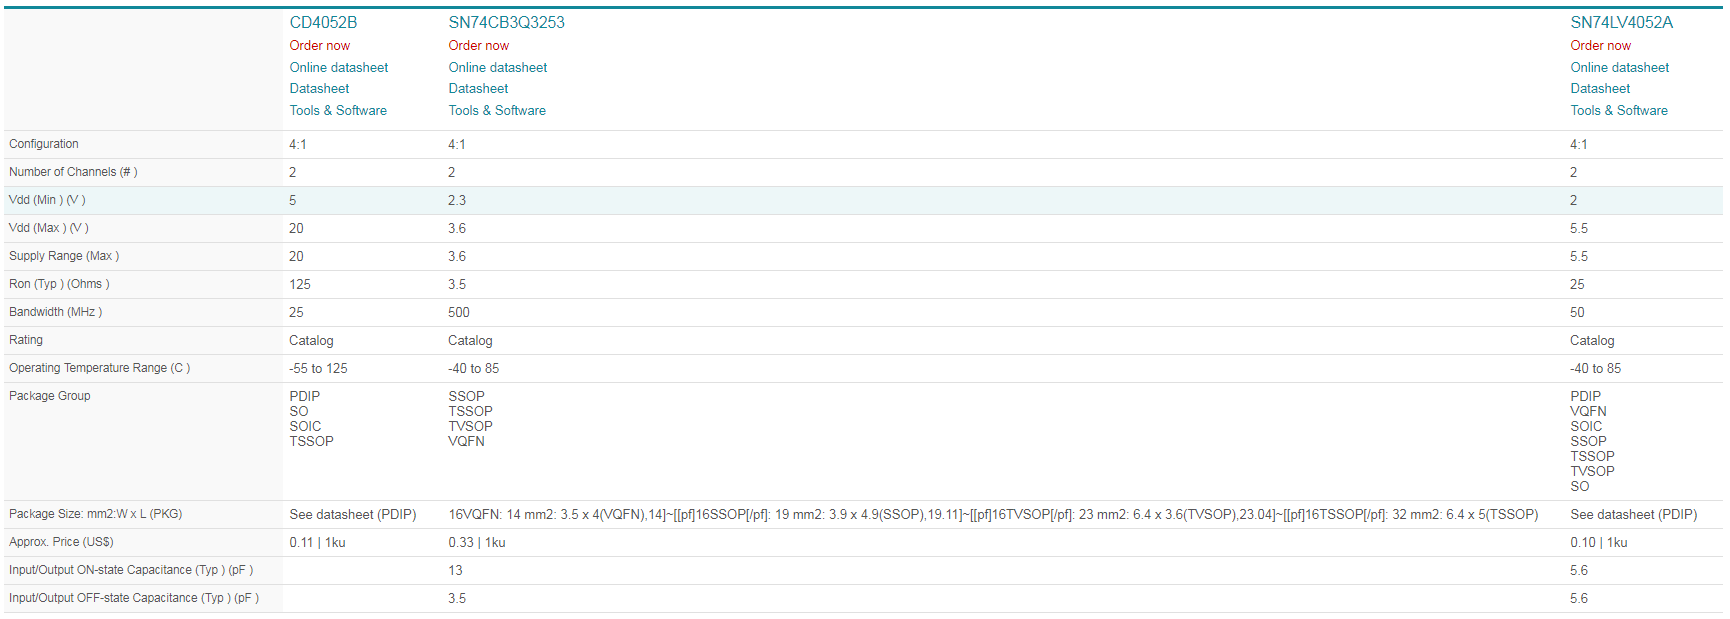The width and height of the screenshot is (1730, 619).
Task: Open Datasheet link under SN74LV4052A
Action: click(1600, 88)
